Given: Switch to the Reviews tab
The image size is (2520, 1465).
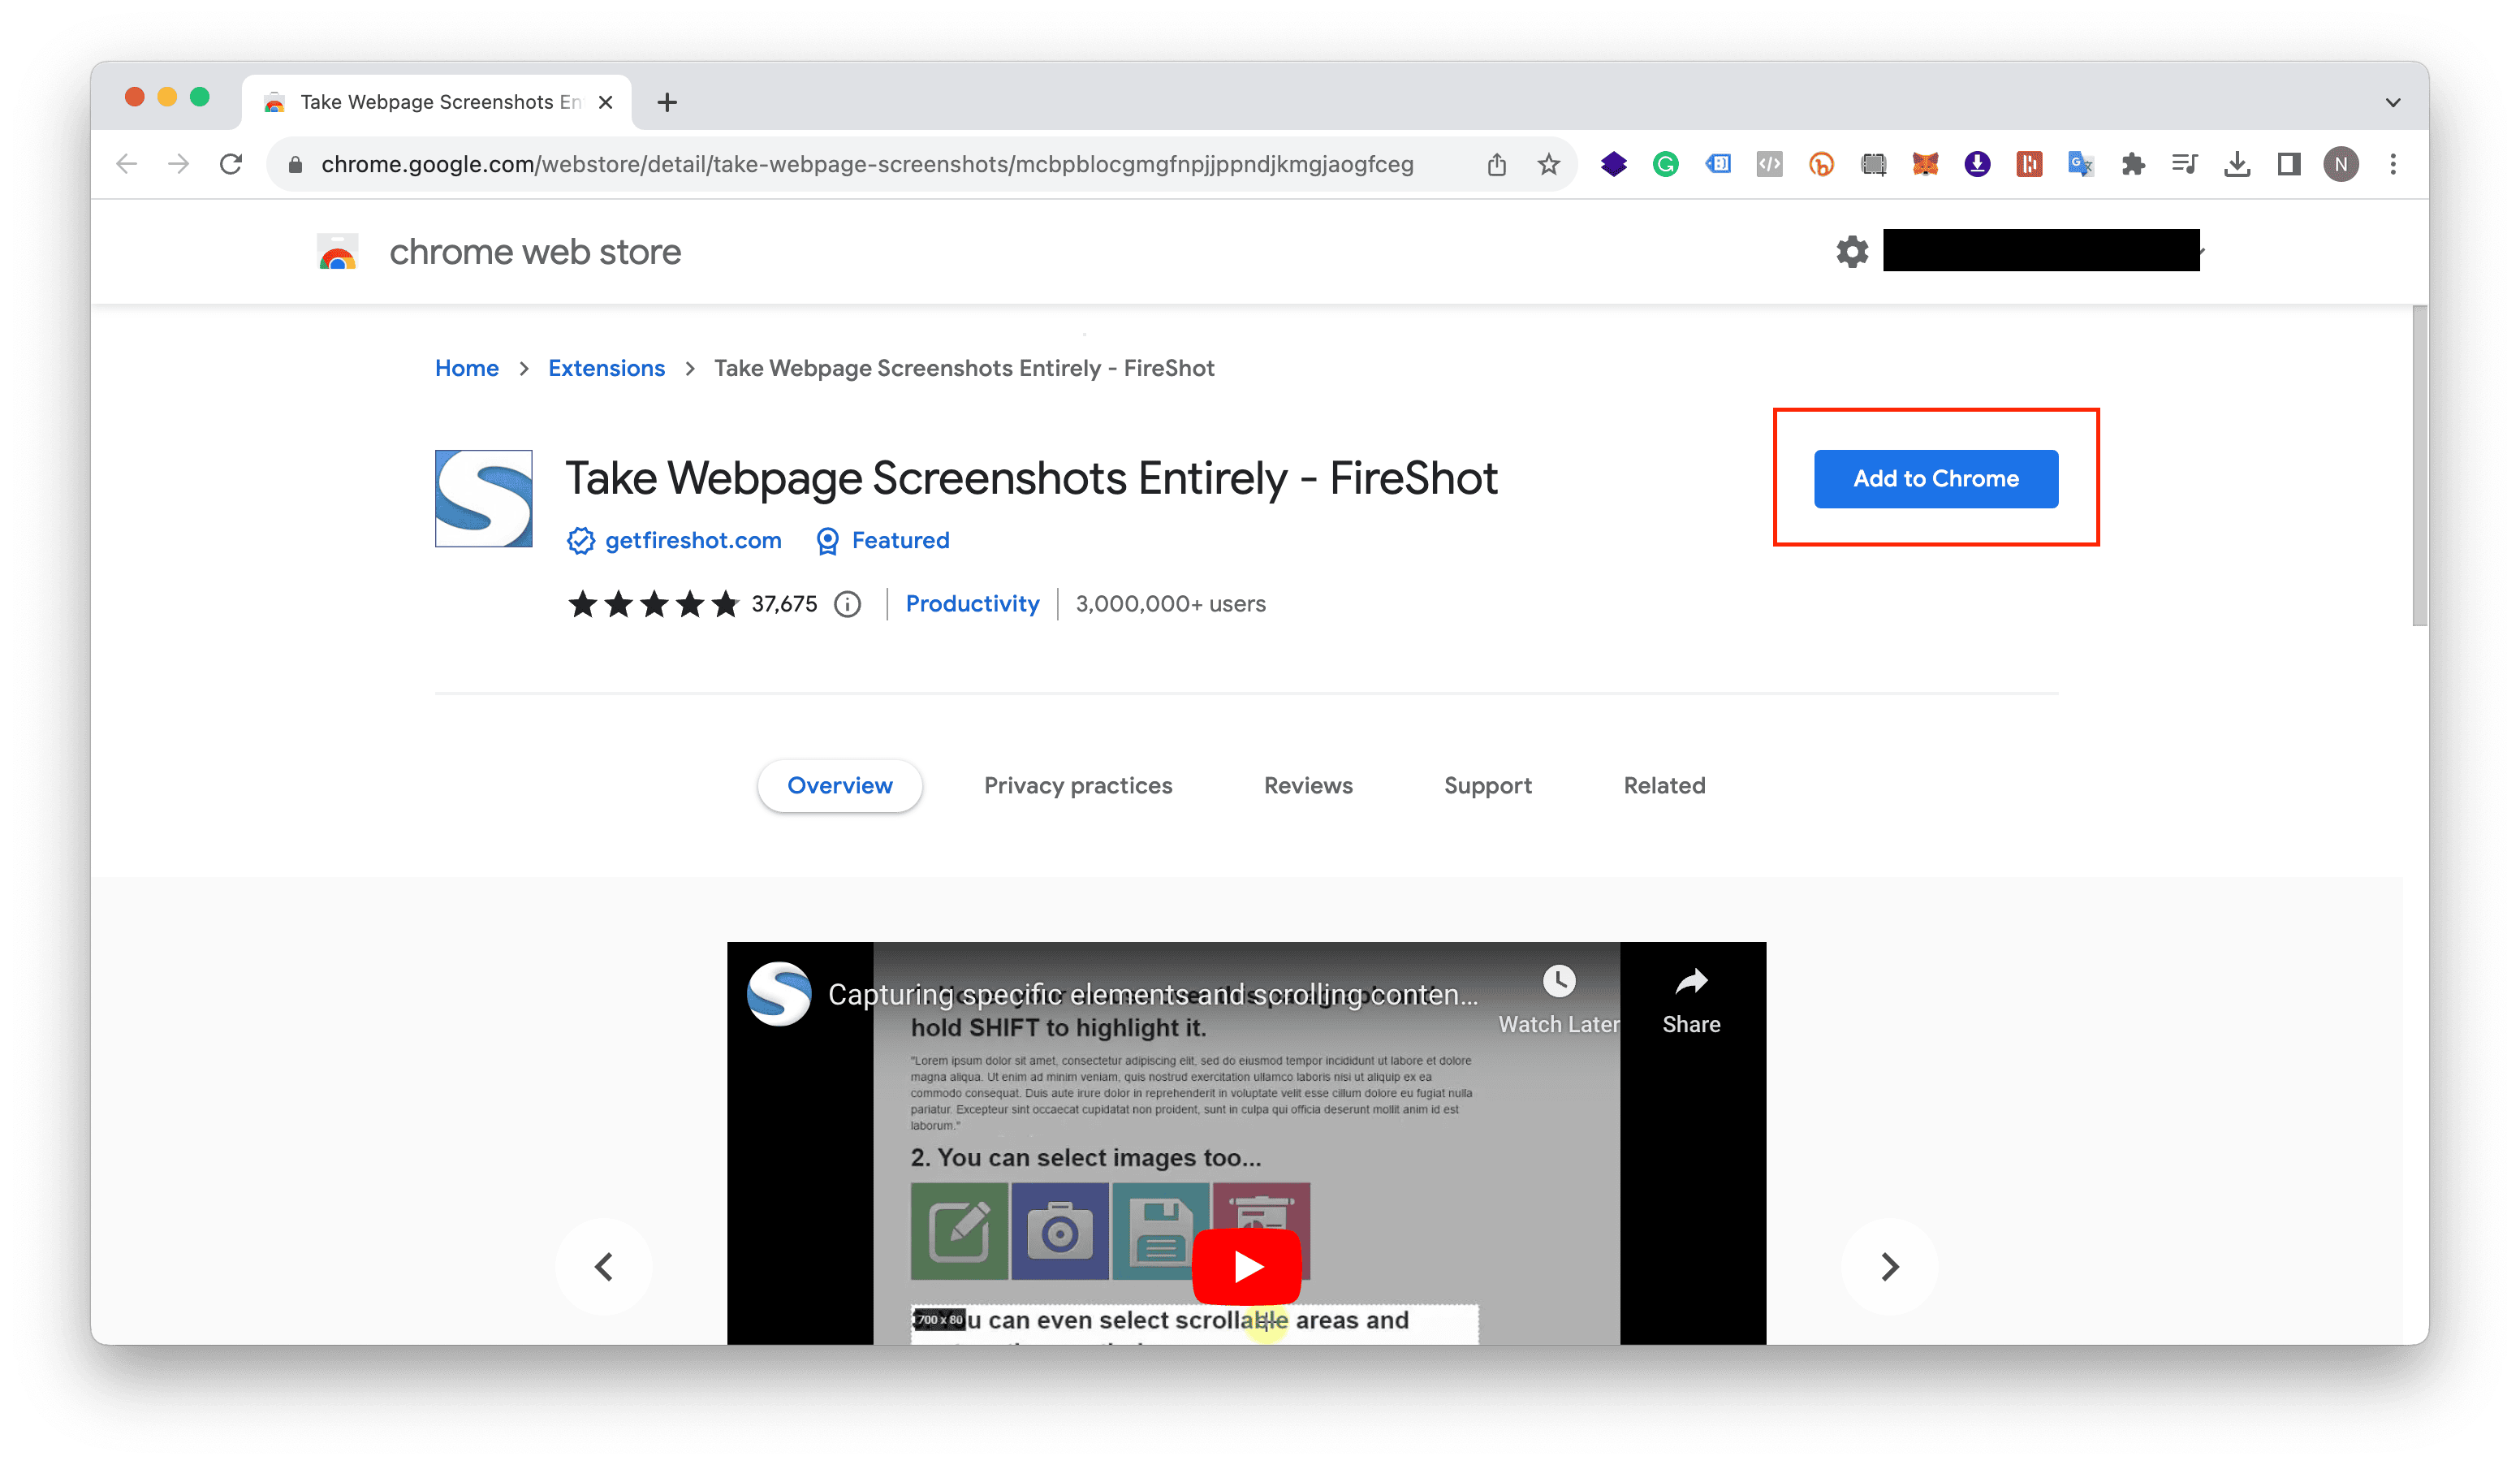Looking at the screenshot, I should (x=1307, y=785).
